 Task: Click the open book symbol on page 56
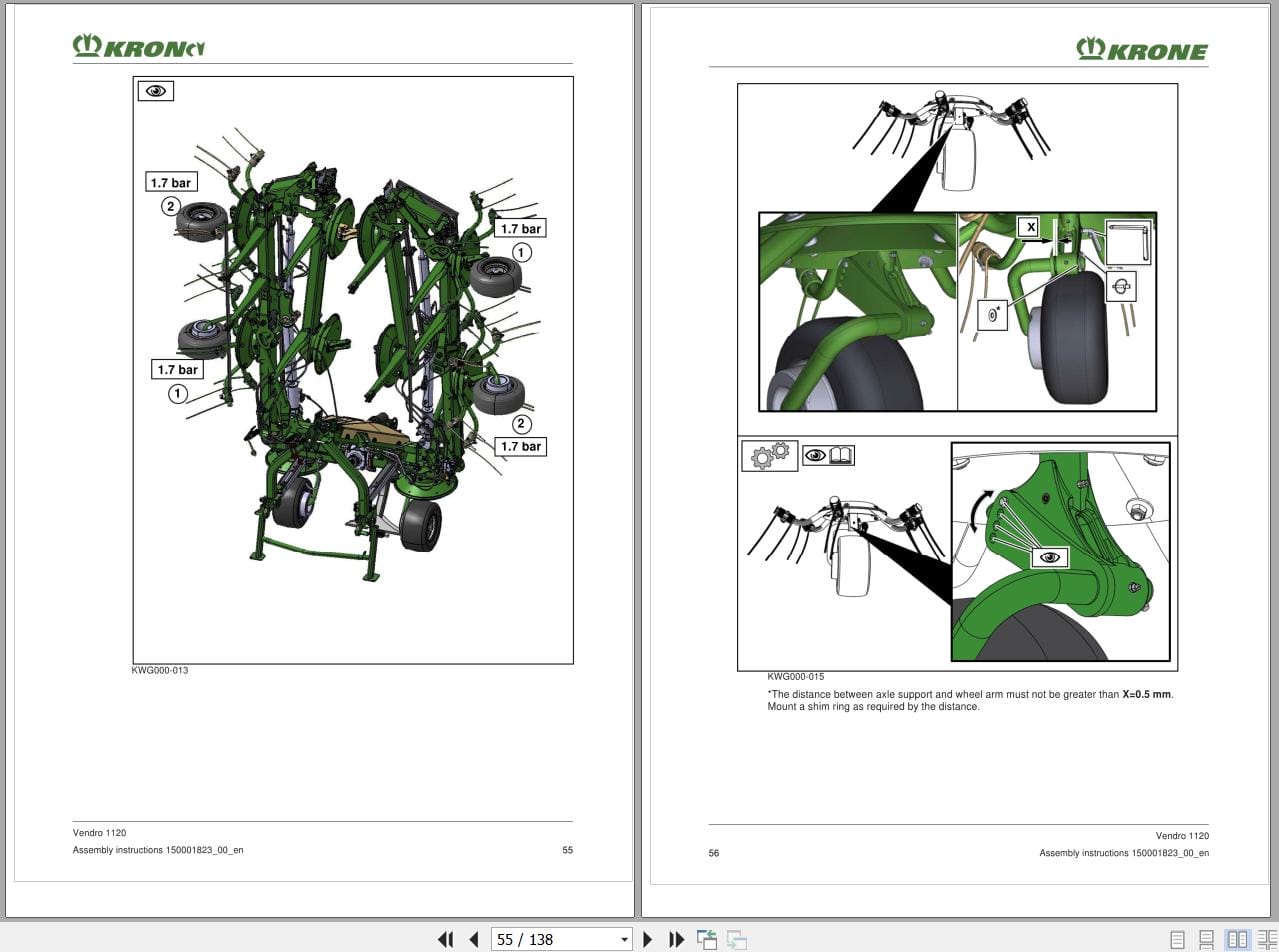pyautogui.click(x=837, y=455)
